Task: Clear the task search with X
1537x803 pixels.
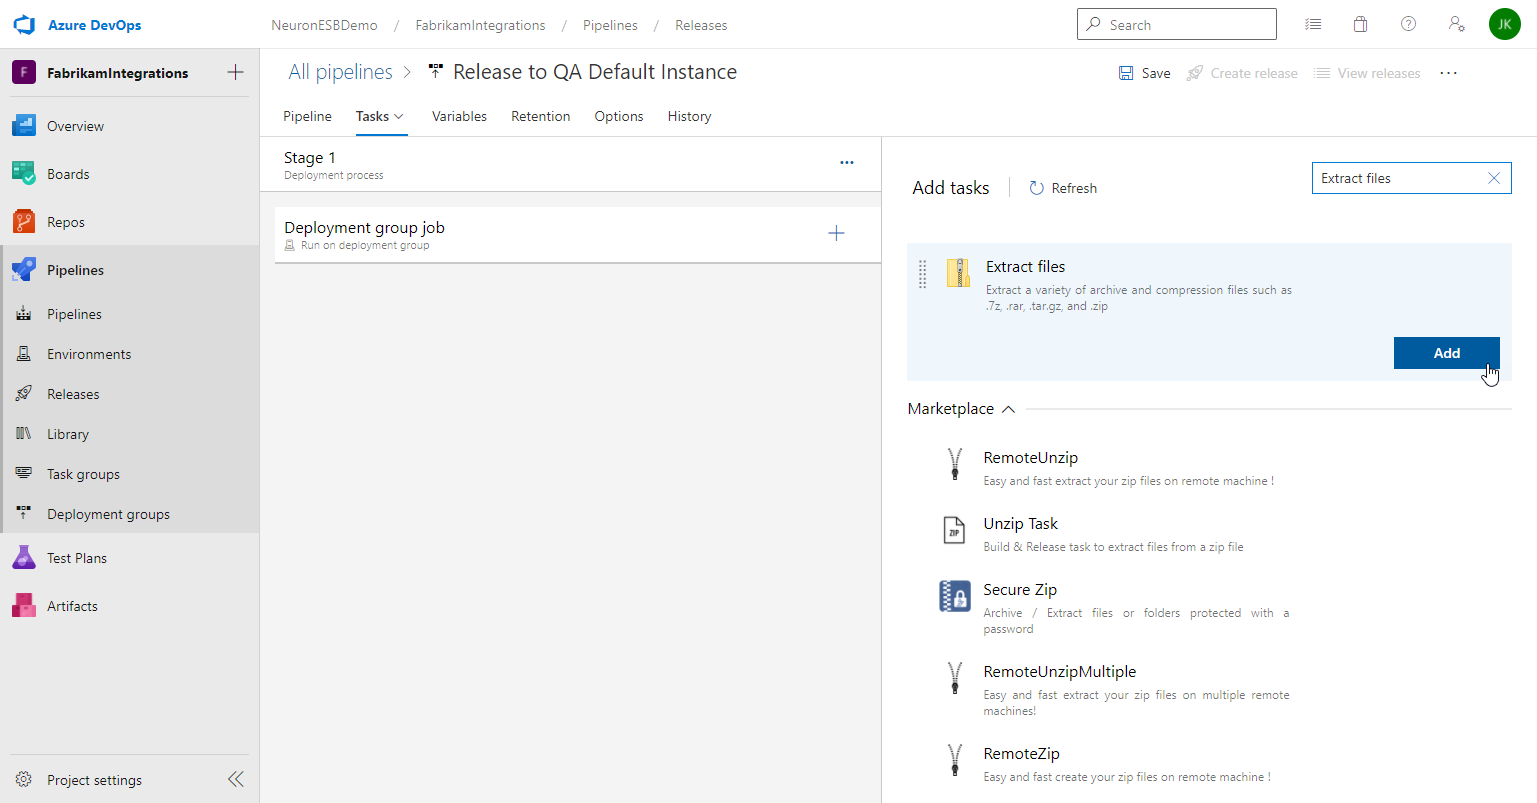Action: [1494, 178]
